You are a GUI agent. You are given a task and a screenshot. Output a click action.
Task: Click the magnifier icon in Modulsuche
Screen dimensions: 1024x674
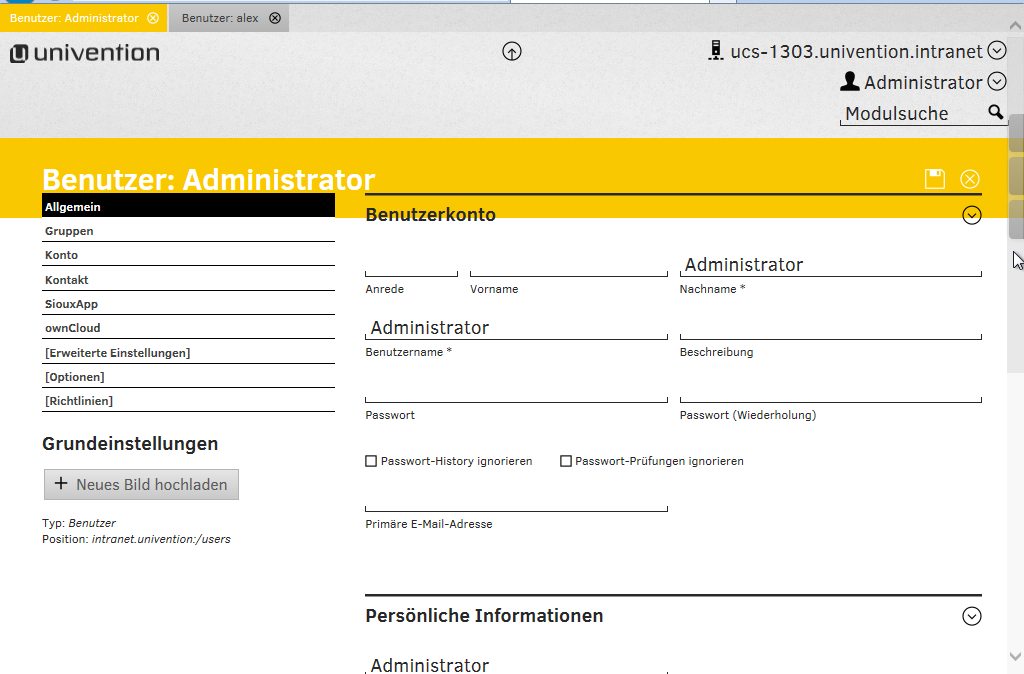click(x=995, y=112)
